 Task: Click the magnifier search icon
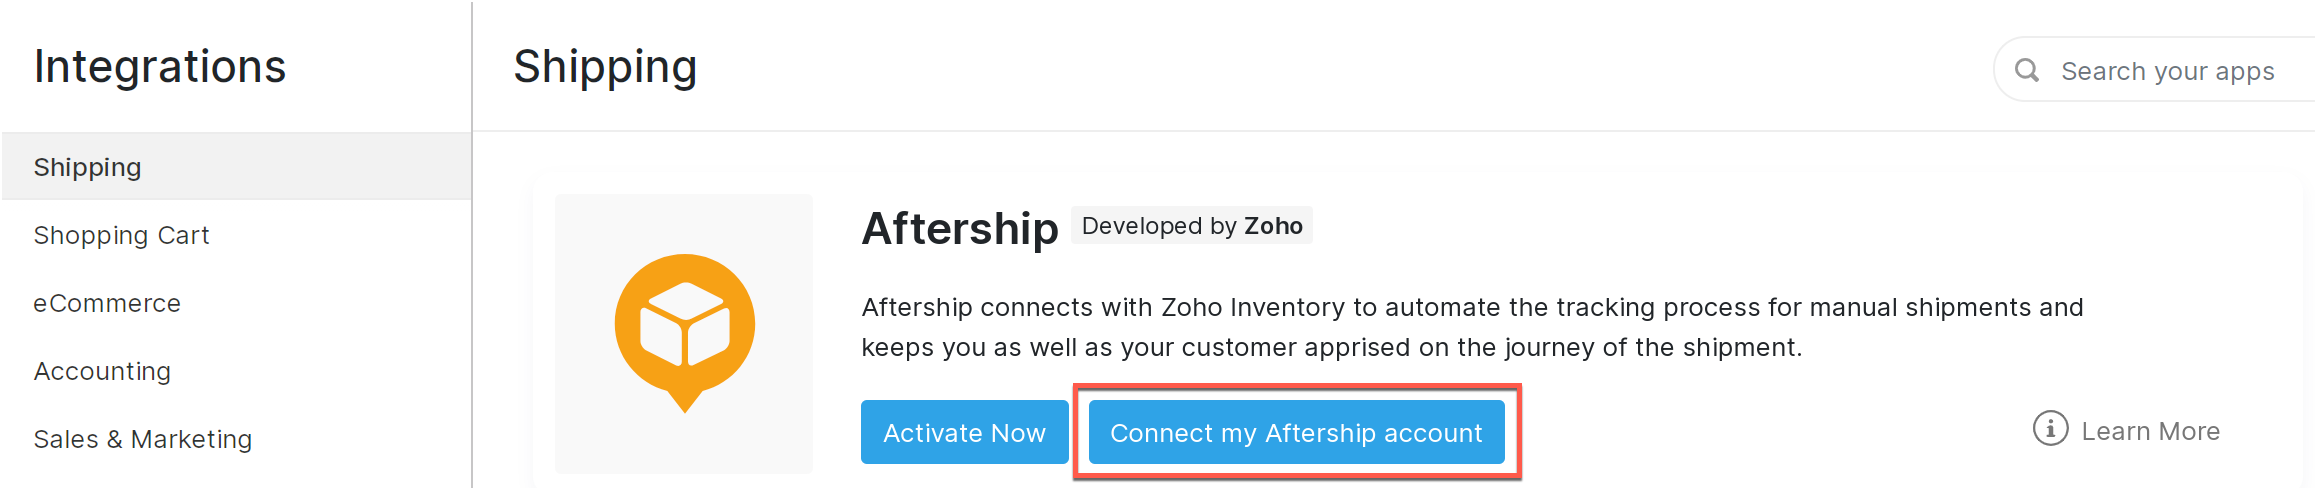click(2027, 70)
